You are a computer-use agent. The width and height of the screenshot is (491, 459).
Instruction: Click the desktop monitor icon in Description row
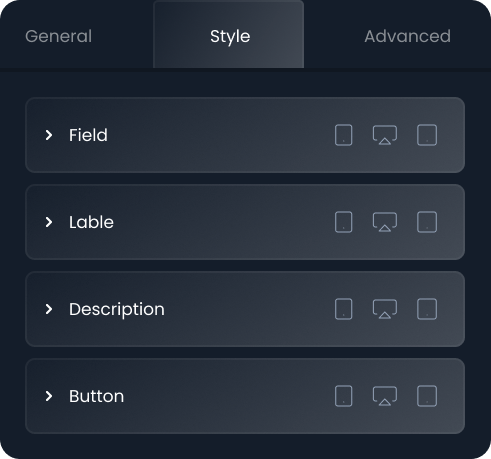[x=385, y=309]
